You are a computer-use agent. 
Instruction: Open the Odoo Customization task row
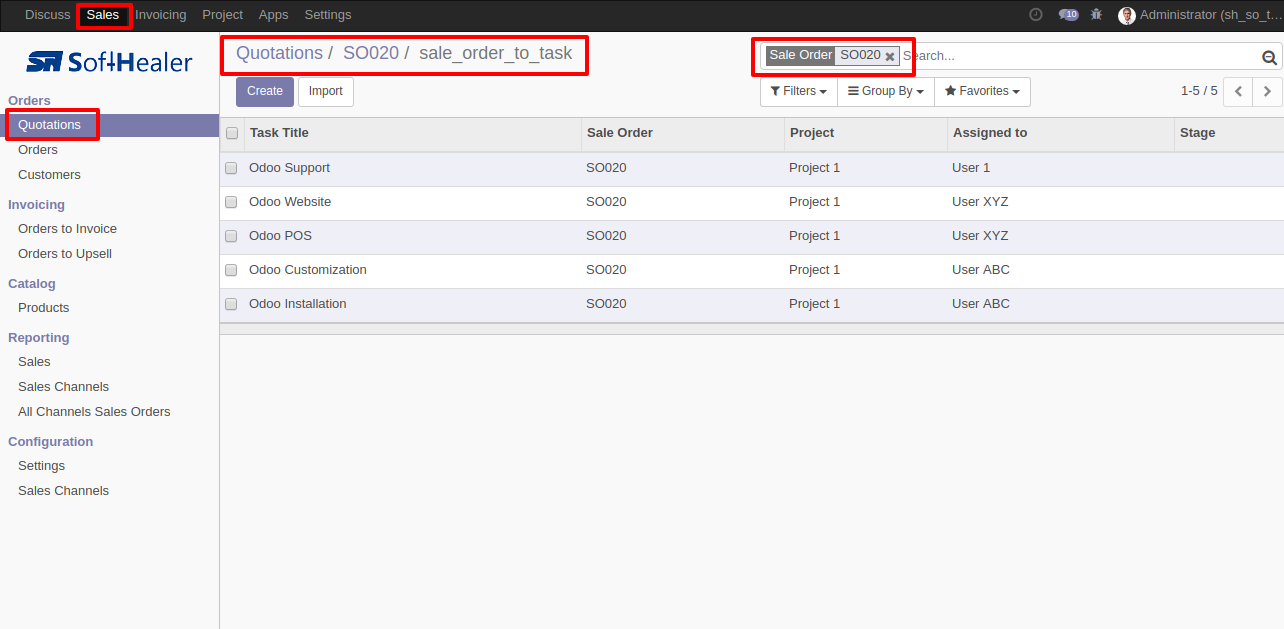752,270
